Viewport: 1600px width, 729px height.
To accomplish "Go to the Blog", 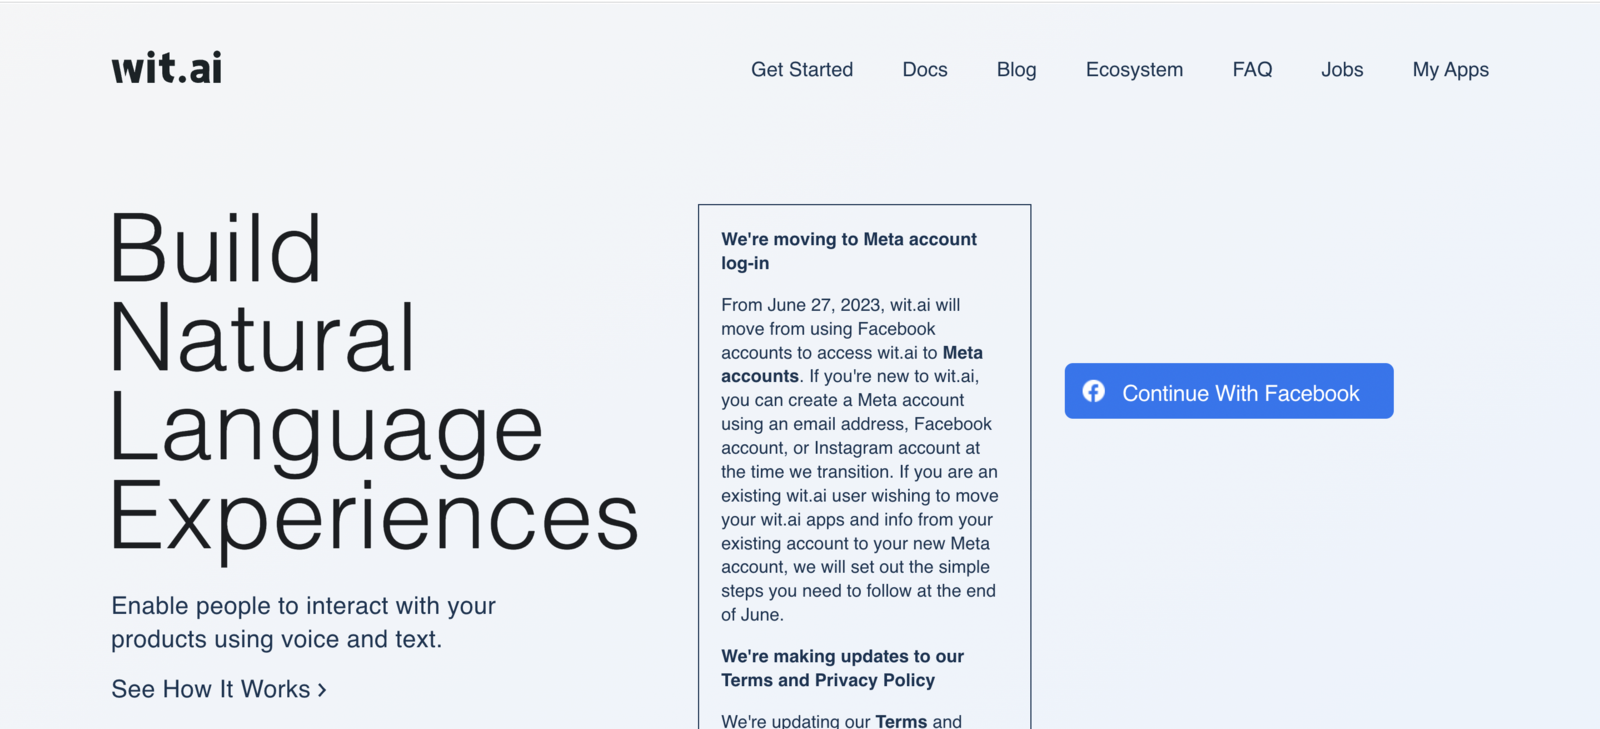I will click(x=1016, y=70).
